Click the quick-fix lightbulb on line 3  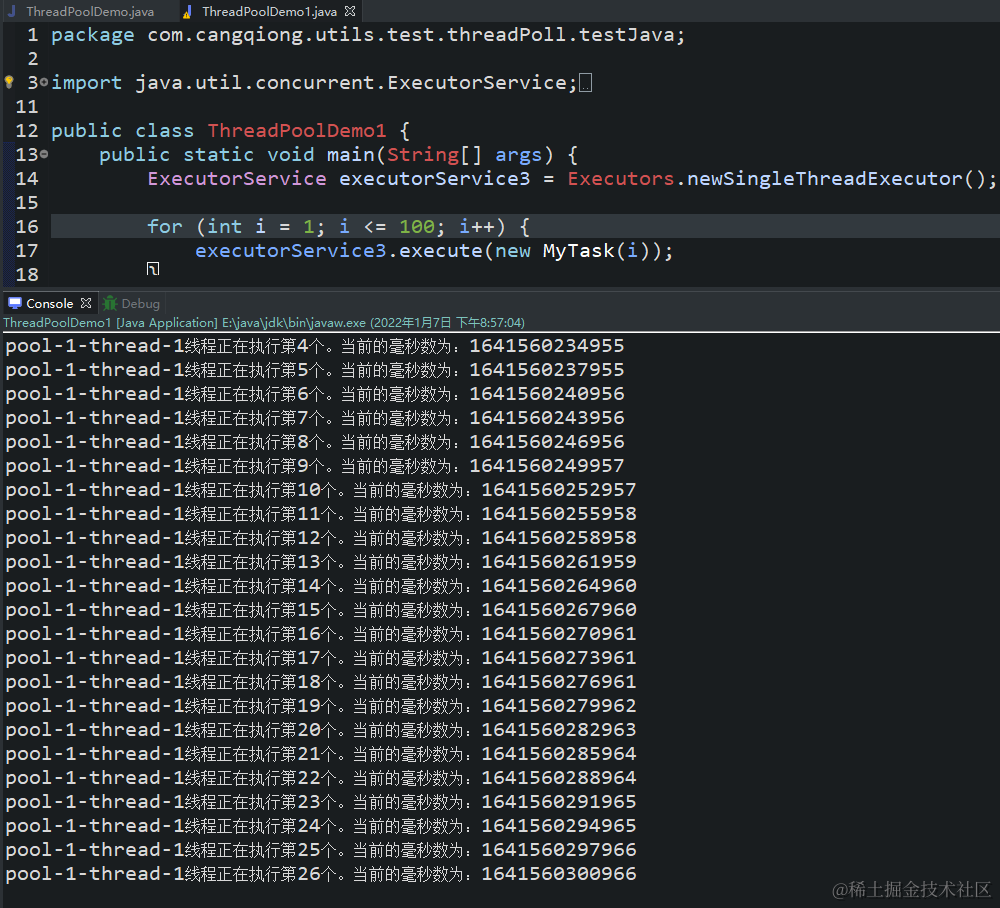9,82
